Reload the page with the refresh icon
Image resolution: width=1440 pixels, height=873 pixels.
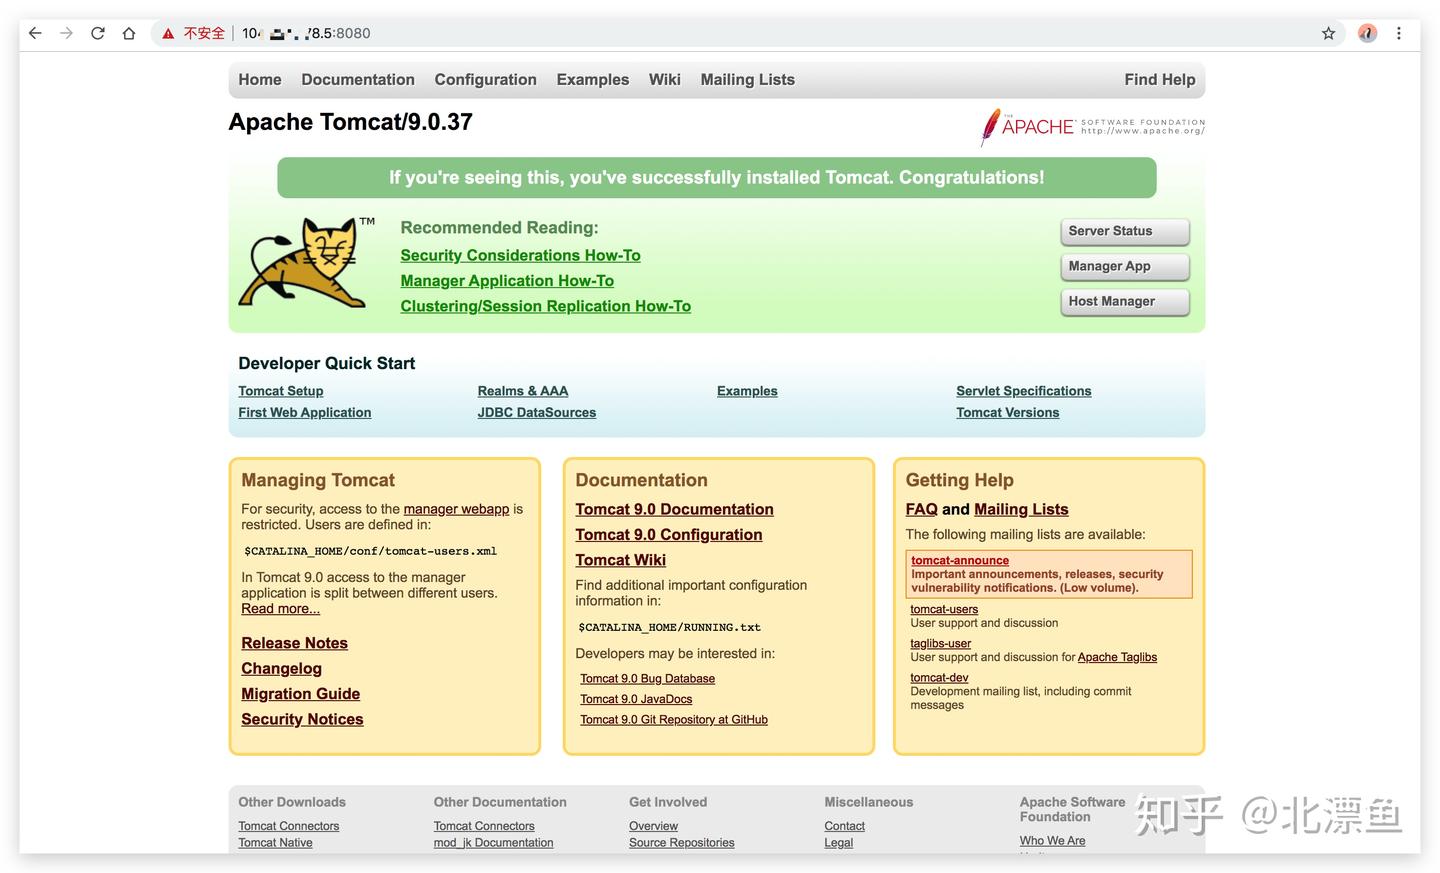point(98,33)
